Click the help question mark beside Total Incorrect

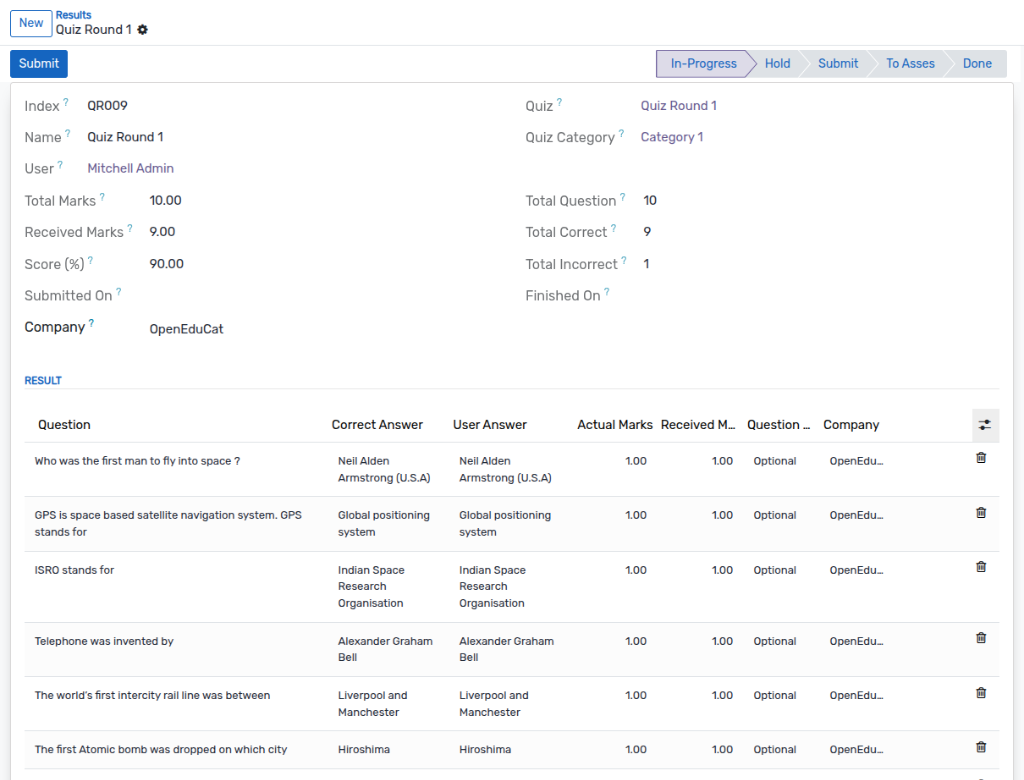[624, 260]
